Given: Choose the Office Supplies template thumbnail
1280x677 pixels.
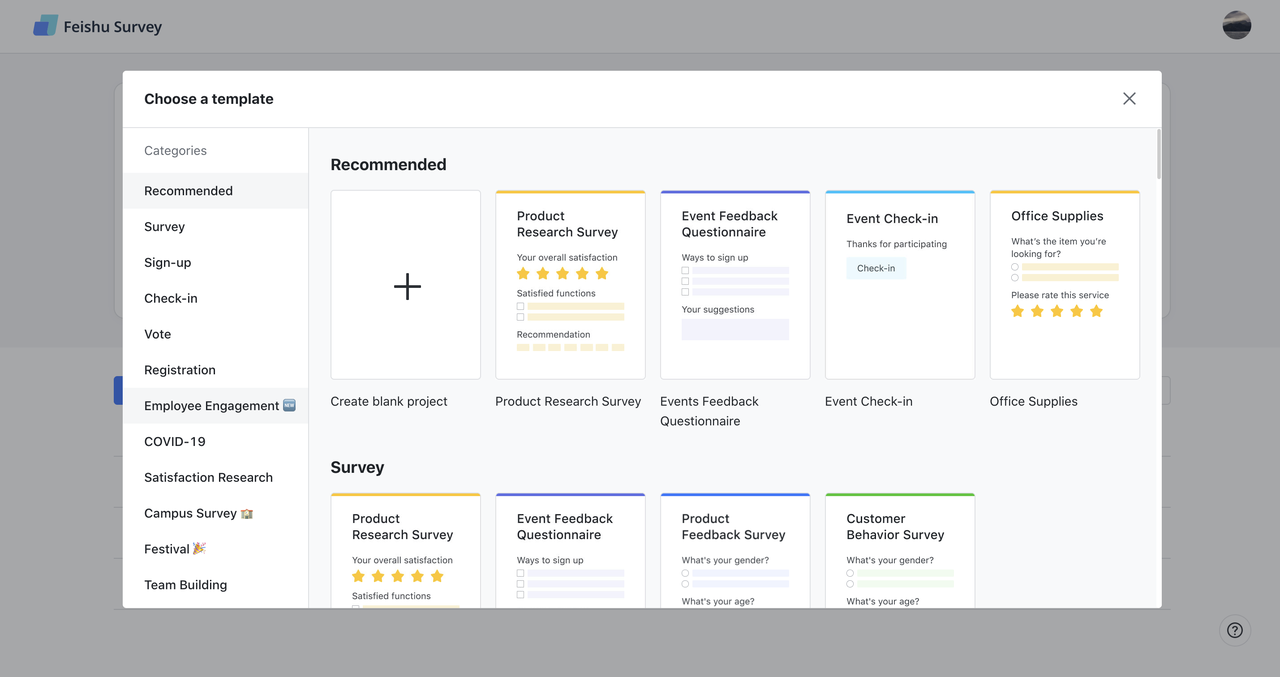Looking at the screenshot, I should point(1065,285).
